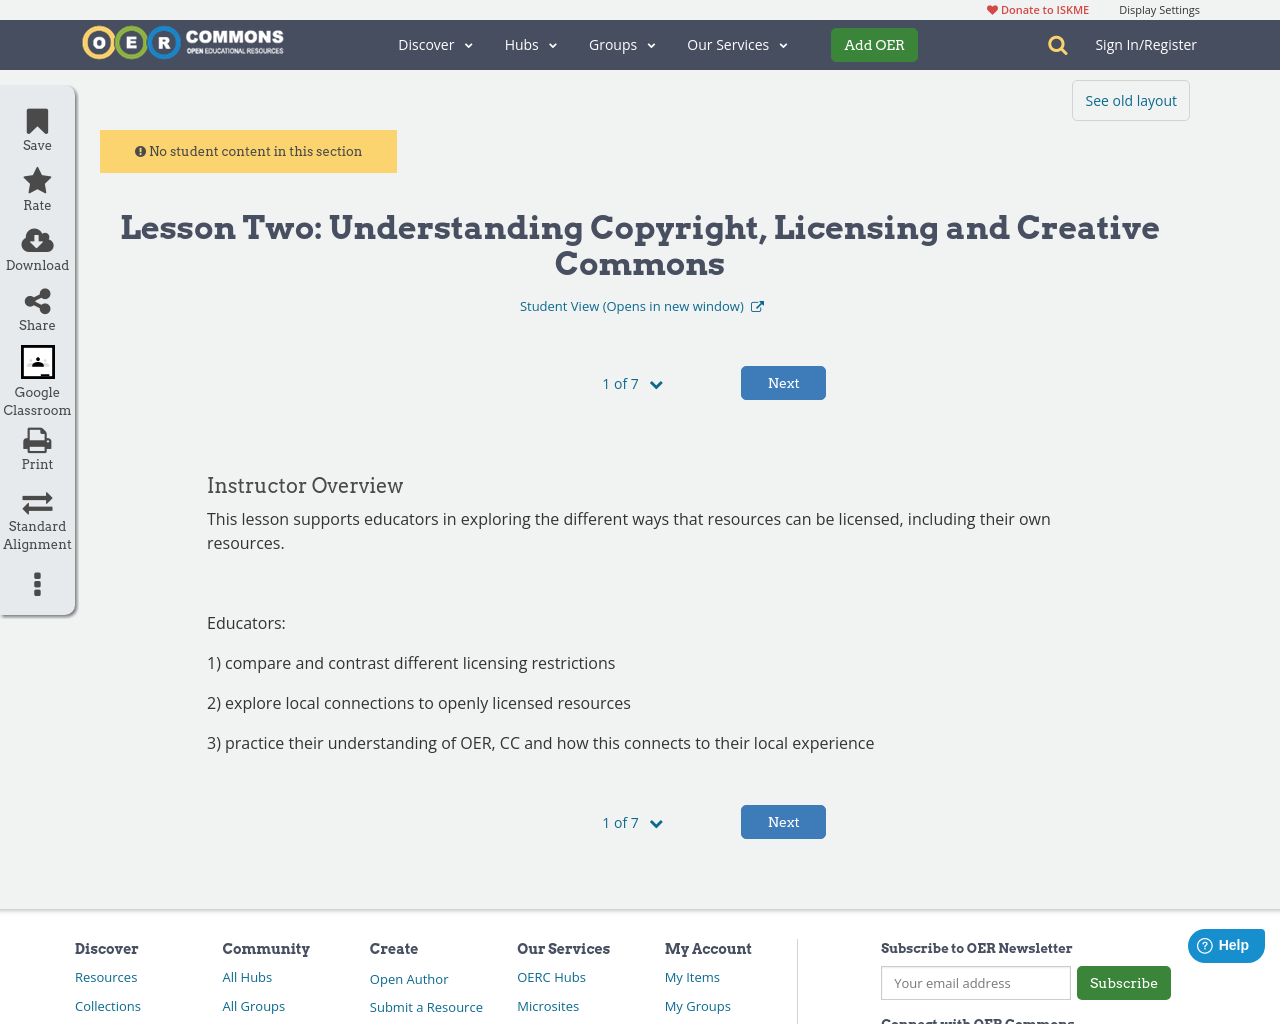Image resolution: width=1280 pixels, height=1024 pixels.
Task: Click the Download icon in sidebar
Action: click(36, 240)
